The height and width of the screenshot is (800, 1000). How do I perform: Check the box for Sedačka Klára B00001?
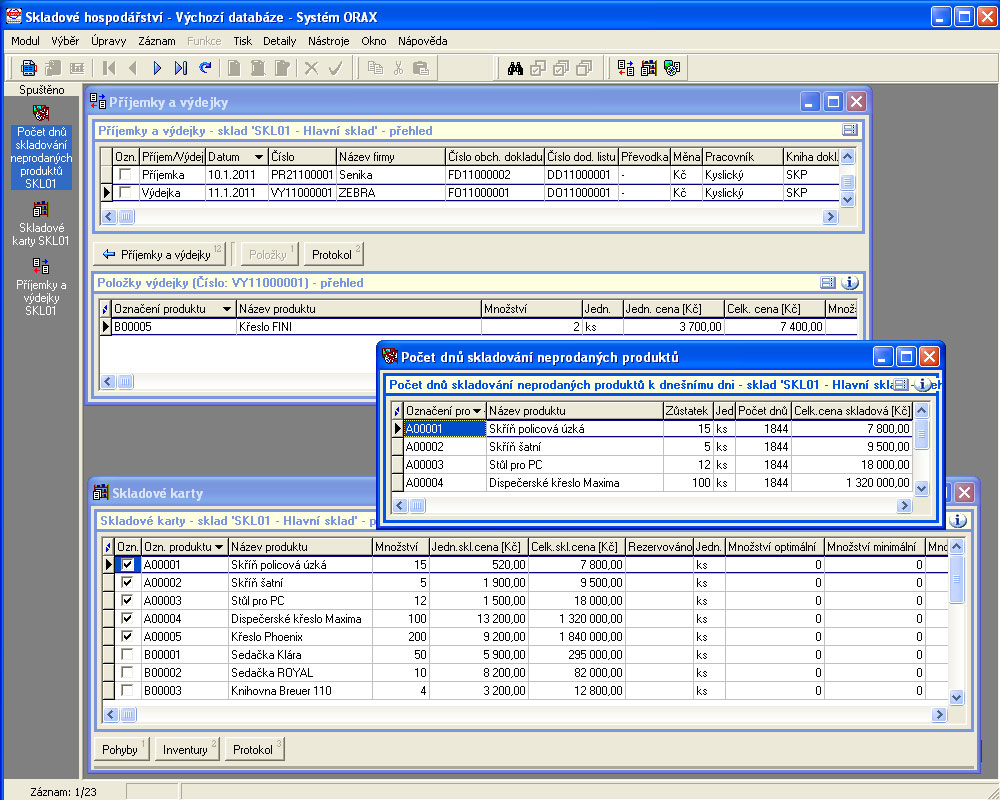(x=126, y=654)
